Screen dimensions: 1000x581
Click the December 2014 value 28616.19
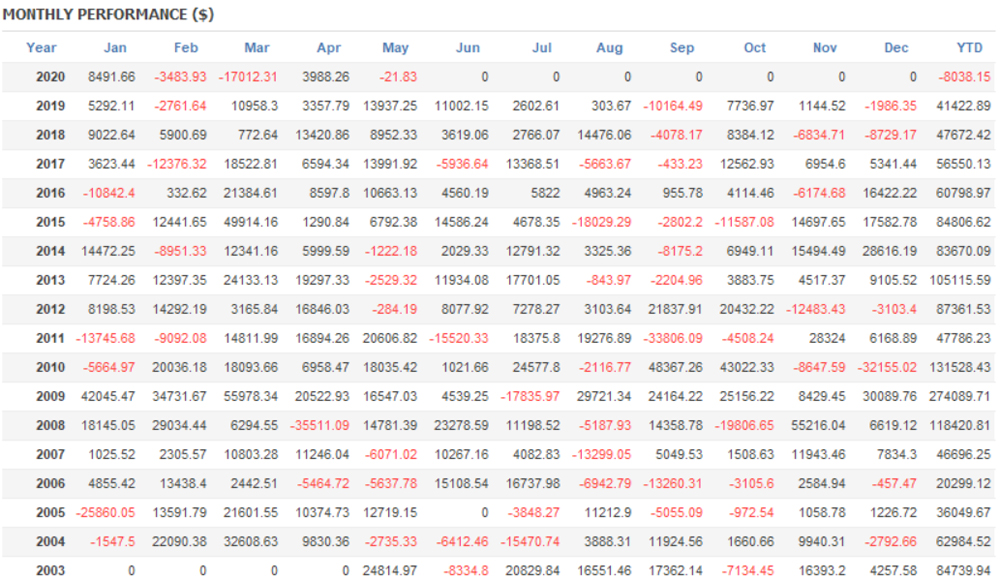tap(889, 251)
